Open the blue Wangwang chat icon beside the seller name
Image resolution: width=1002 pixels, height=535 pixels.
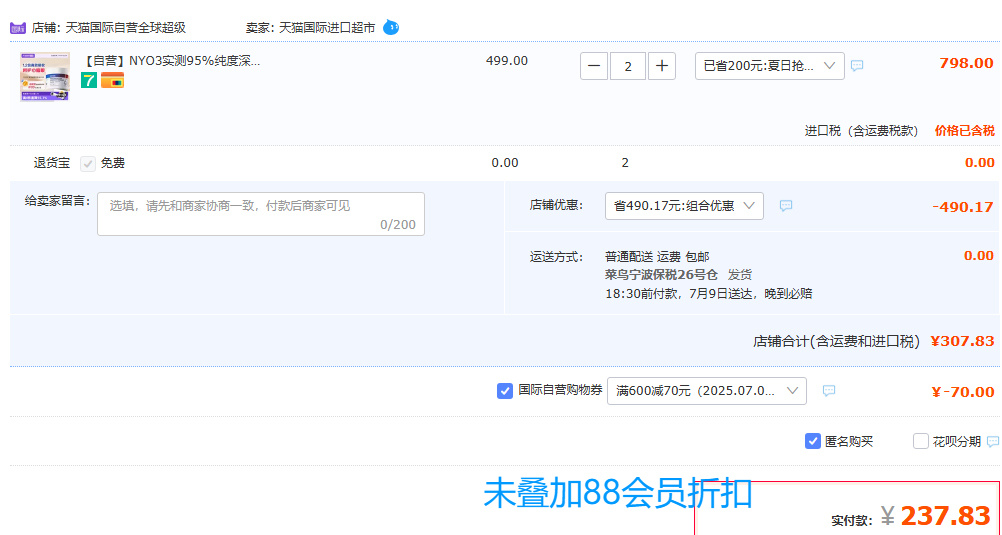[x=391, y=27]
